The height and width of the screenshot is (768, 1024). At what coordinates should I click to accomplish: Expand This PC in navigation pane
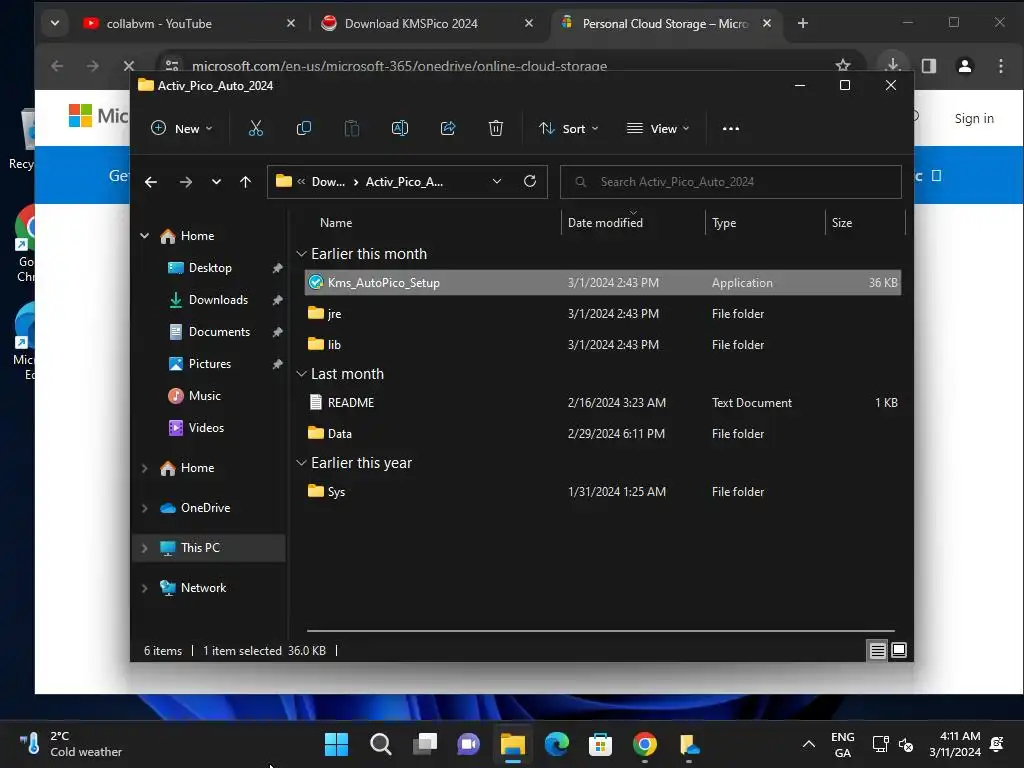(144, 548)
